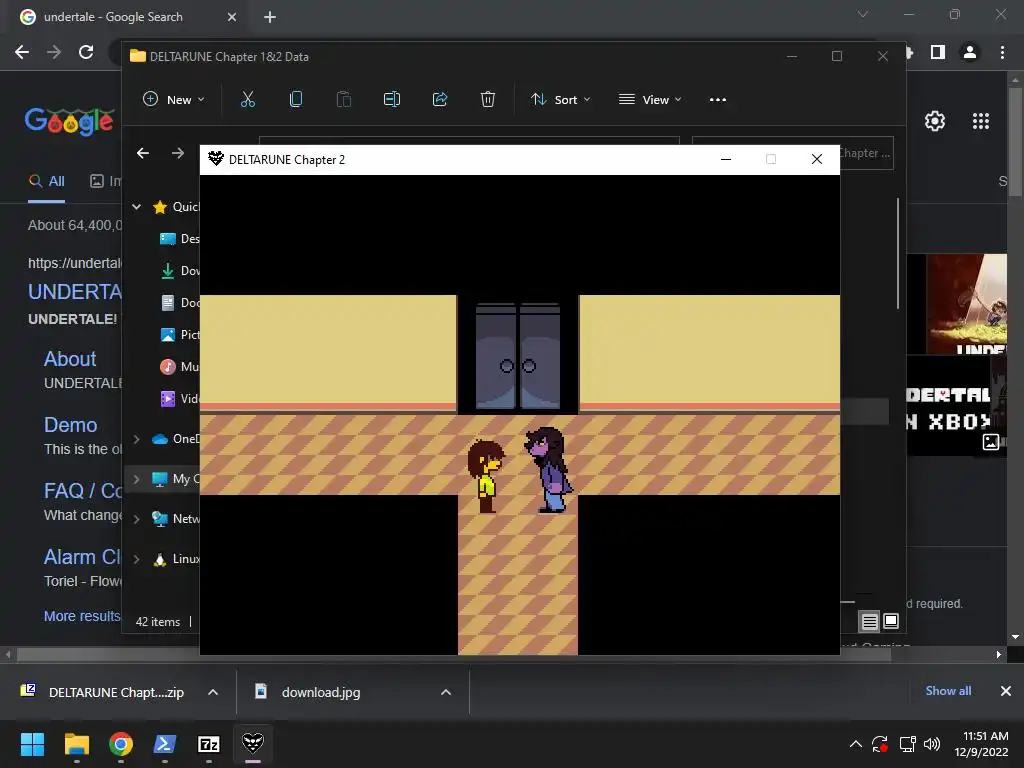Click the Cut scissors icon in File Explorer
The image size is (1024, 768).
pyautogui.click(x=248, y=99)
